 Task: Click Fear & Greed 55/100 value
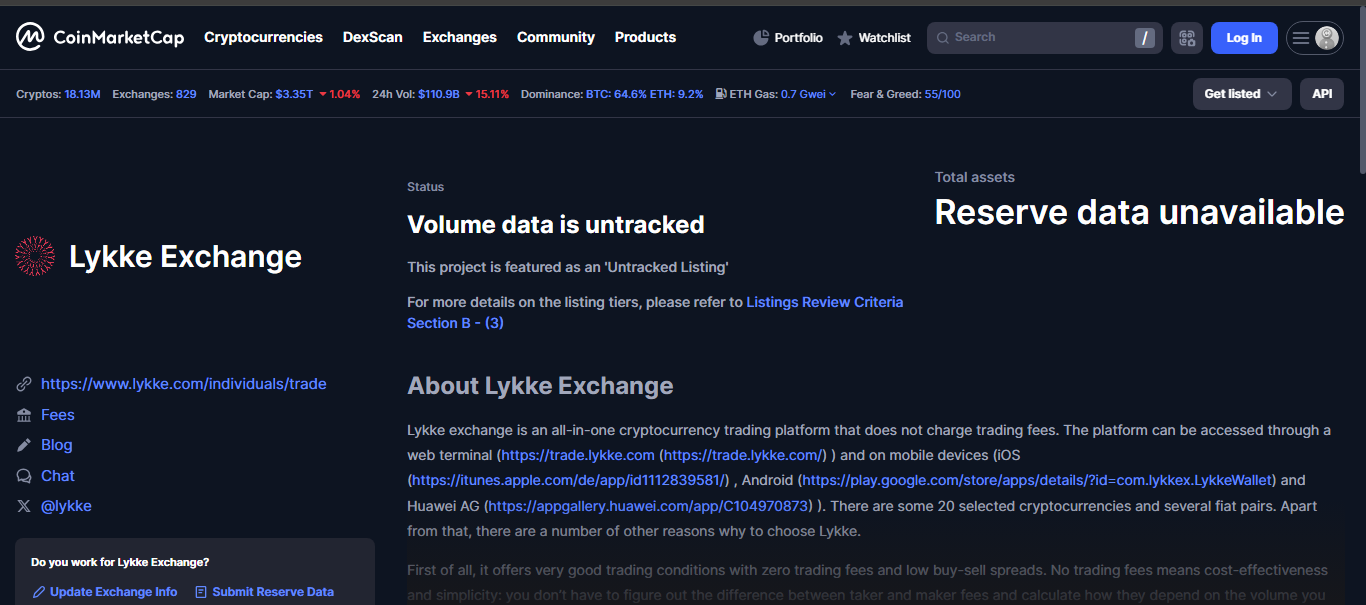943,94
